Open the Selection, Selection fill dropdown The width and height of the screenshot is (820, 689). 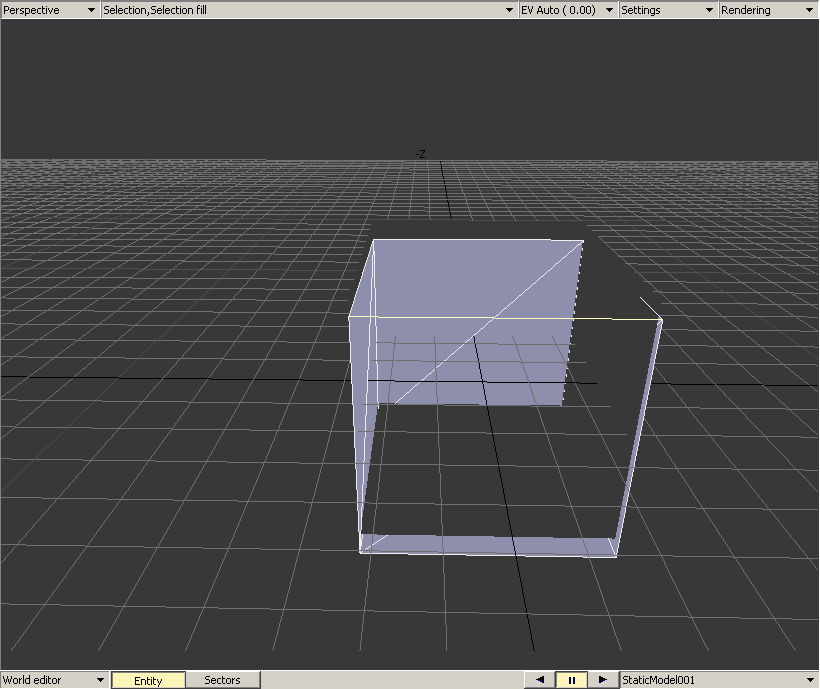pyautogui.click(x=309, y=10)
